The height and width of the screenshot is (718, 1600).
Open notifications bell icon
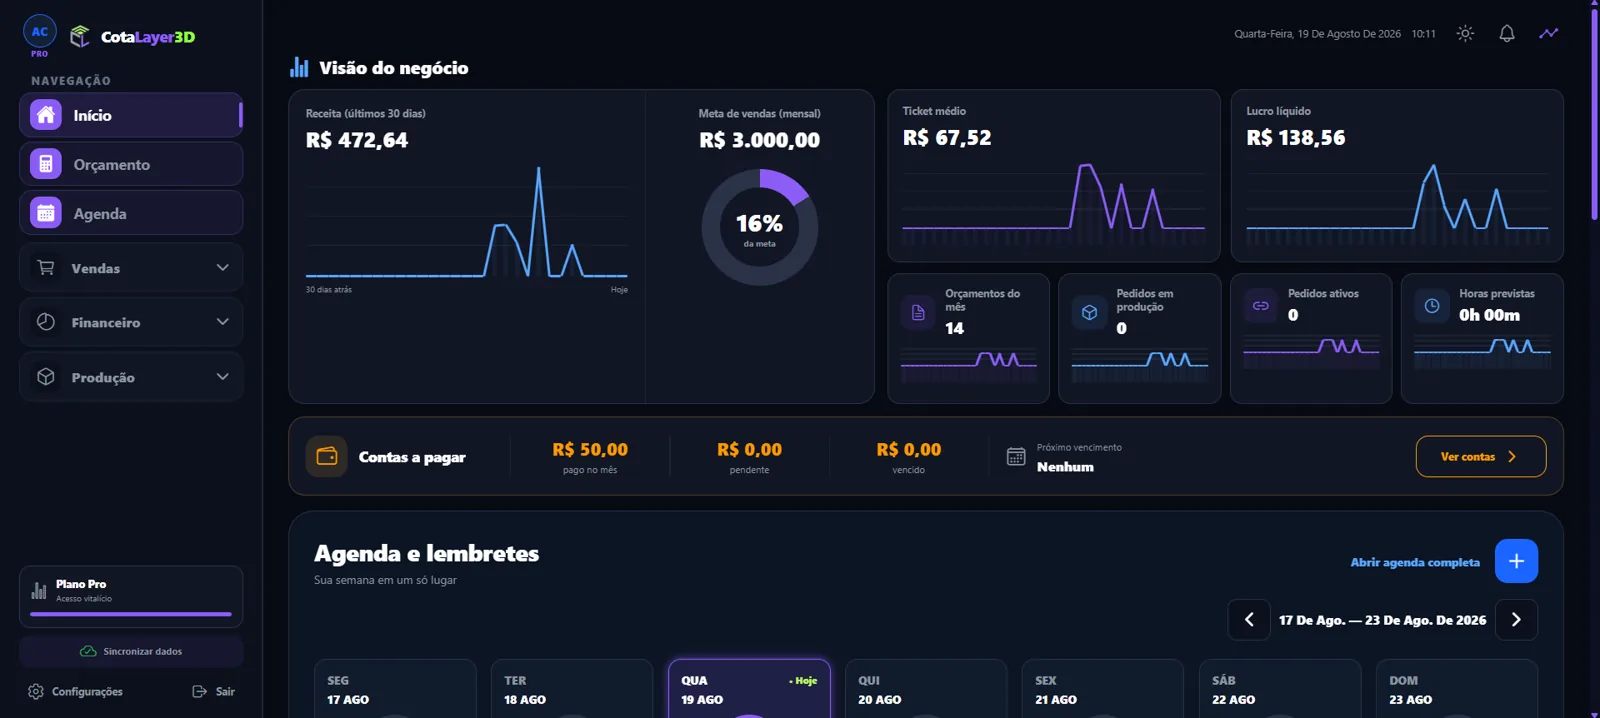tap(1507, 33)
